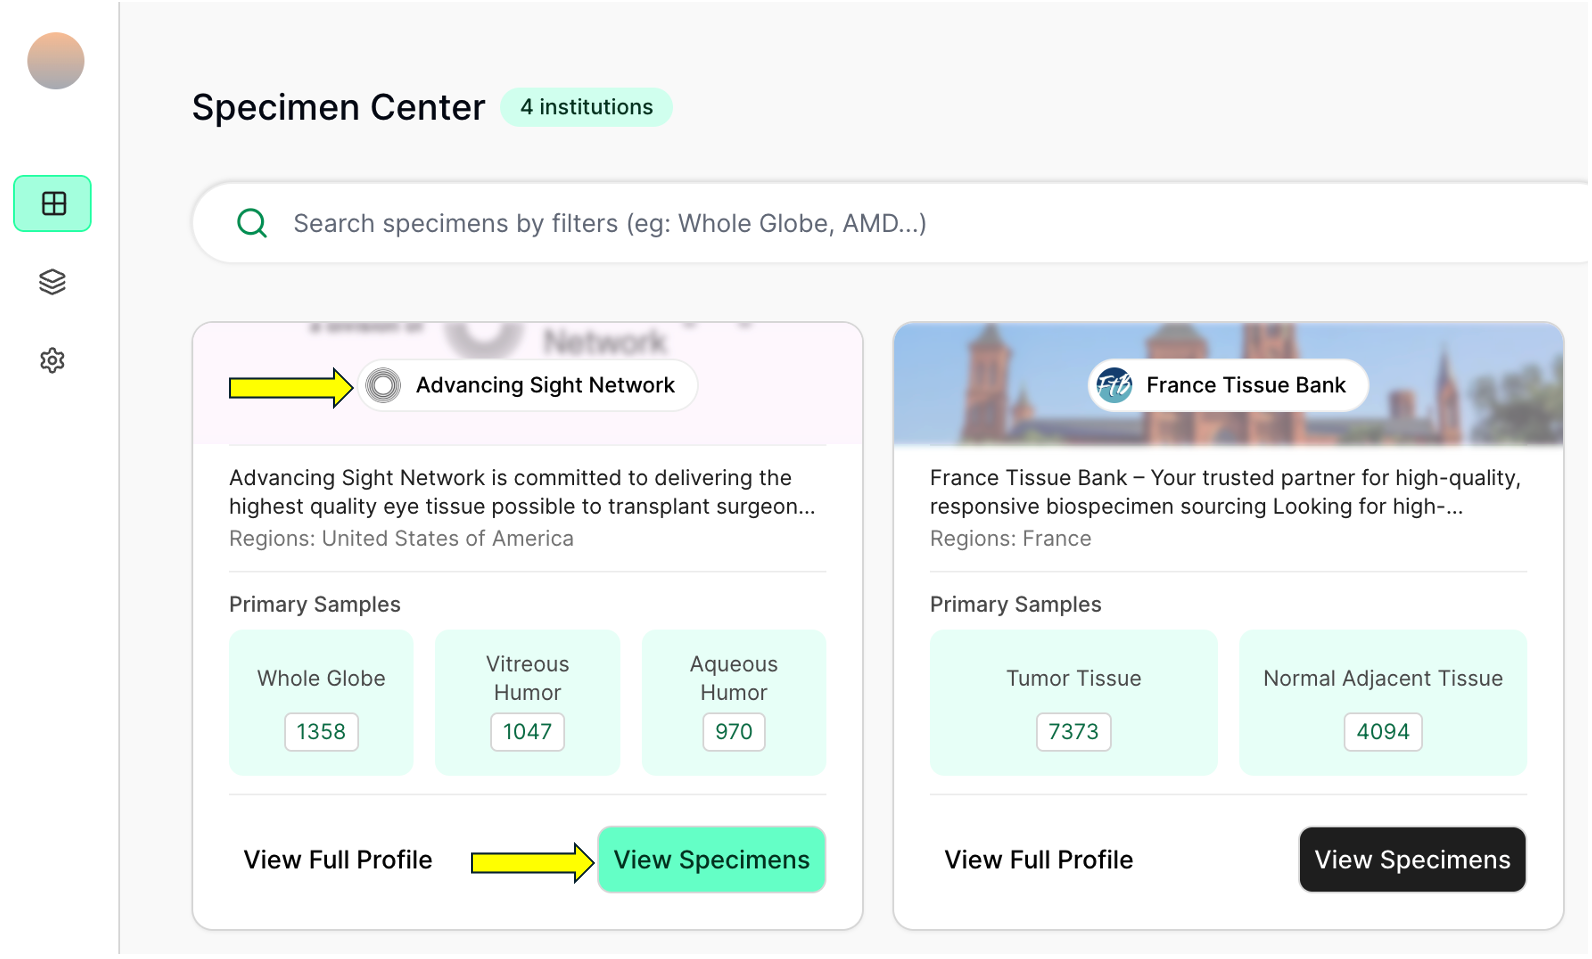Select the Aqueous Humor sample tile
1592x959 pixels.
point(734,703)
